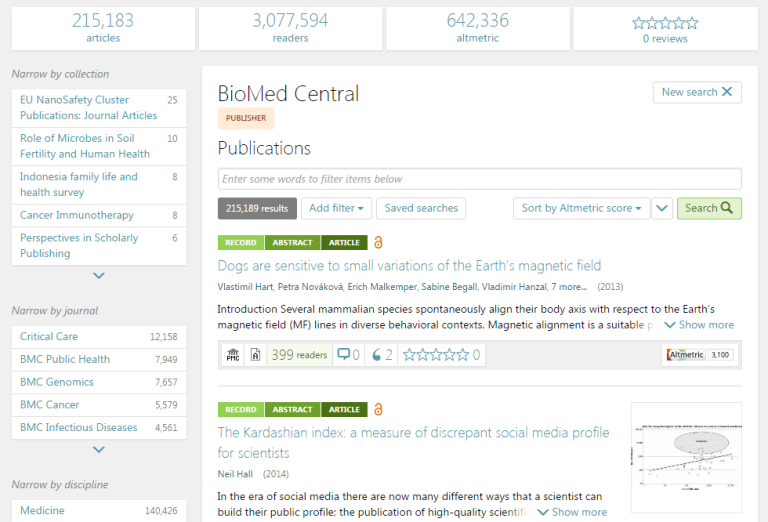Rate the Dogs article with stars
Viewport: 768px width, 522px height.
point(435,355)
